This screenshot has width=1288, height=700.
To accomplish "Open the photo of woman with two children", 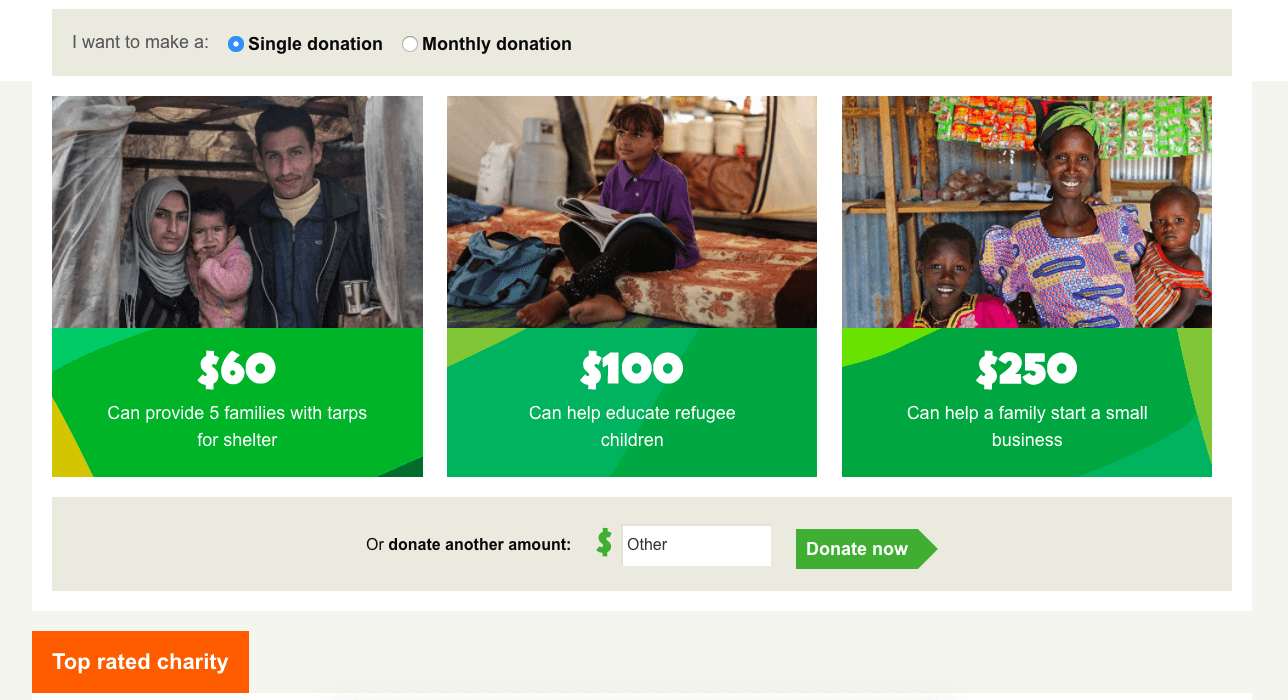I will click(1027, 212).
